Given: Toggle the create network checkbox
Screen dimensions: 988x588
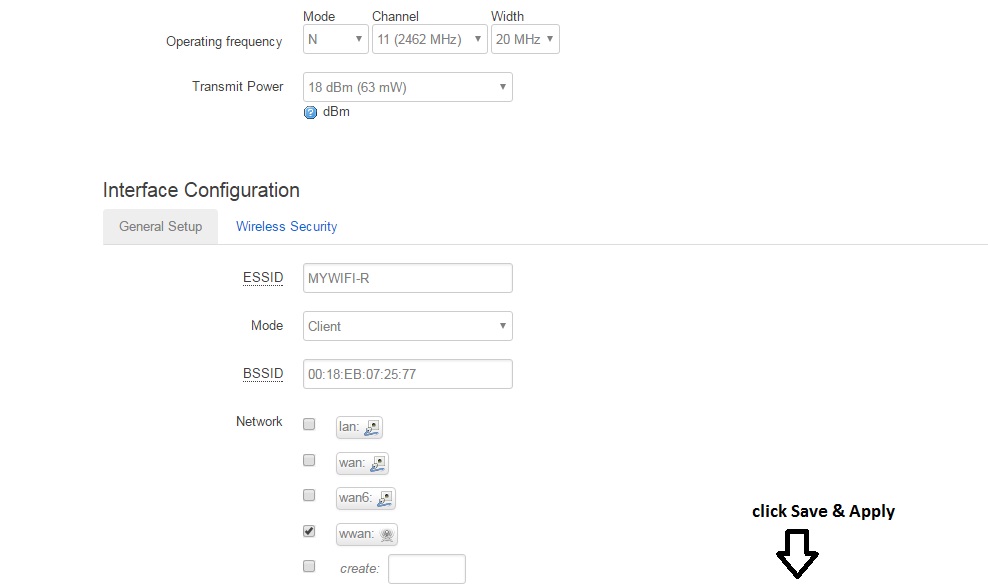Looking at the screenshot, I should tap(309, 566).
